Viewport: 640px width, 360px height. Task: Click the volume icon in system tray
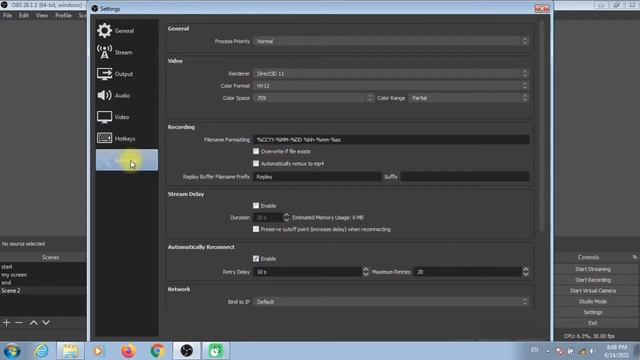click(592, 351)
